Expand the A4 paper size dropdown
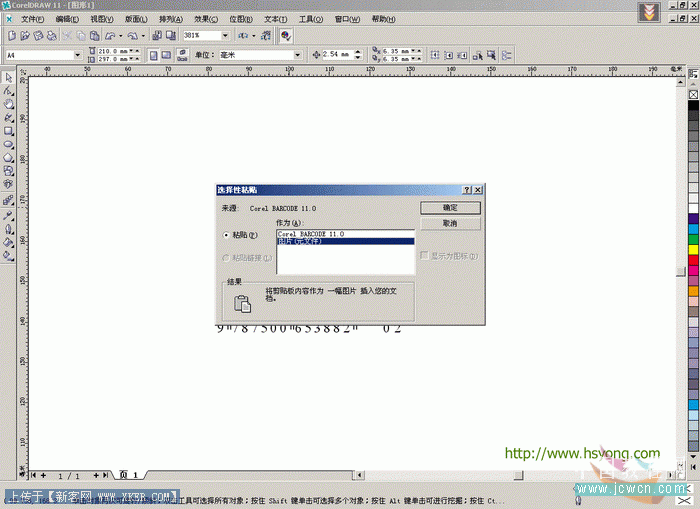This screenshot has width=700, height=509. [x=82, y=55]
